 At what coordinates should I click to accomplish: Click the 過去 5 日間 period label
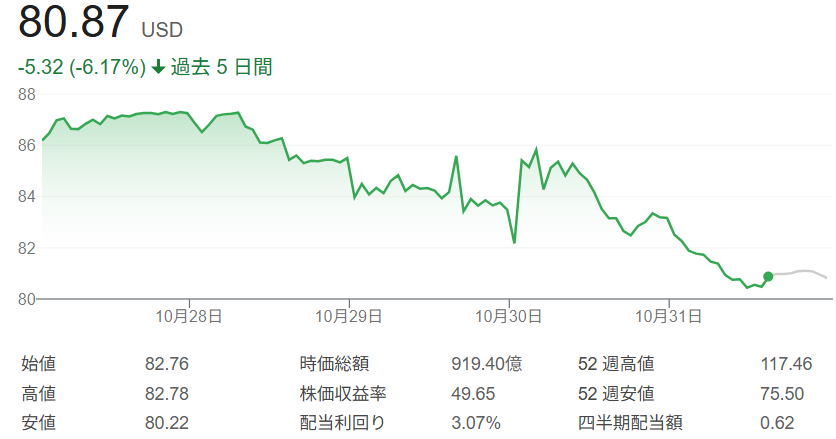point(221,68)
